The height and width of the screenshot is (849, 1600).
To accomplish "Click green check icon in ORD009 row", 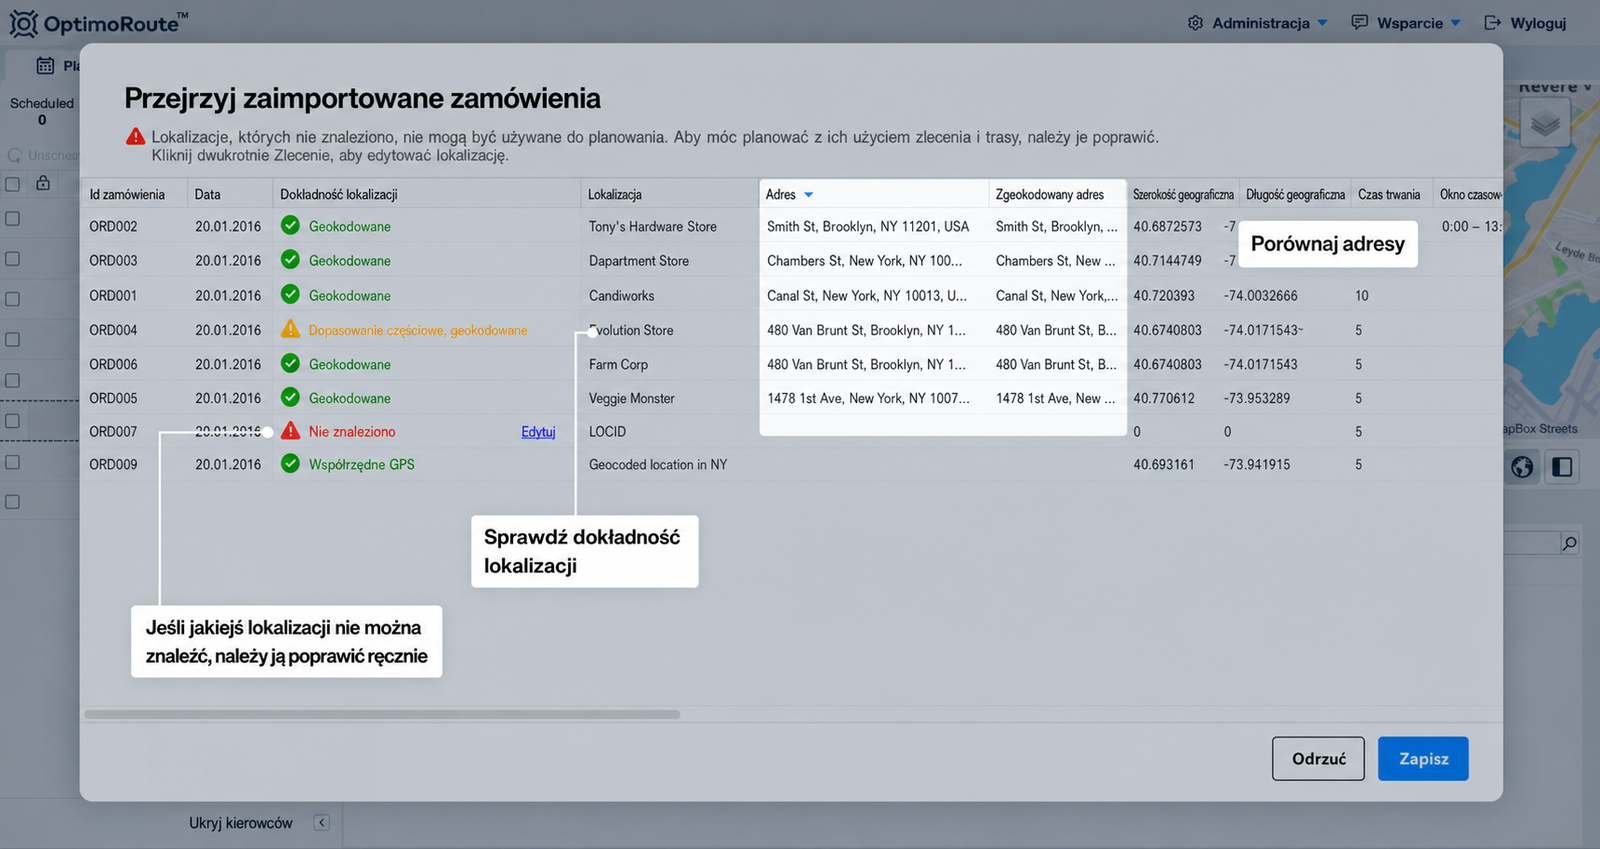I will tap(290, 464).
